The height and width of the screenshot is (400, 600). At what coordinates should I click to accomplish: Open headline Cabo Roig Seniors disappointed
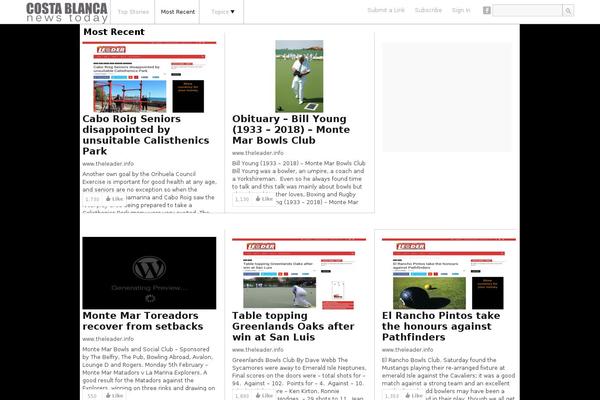[146, 135]
